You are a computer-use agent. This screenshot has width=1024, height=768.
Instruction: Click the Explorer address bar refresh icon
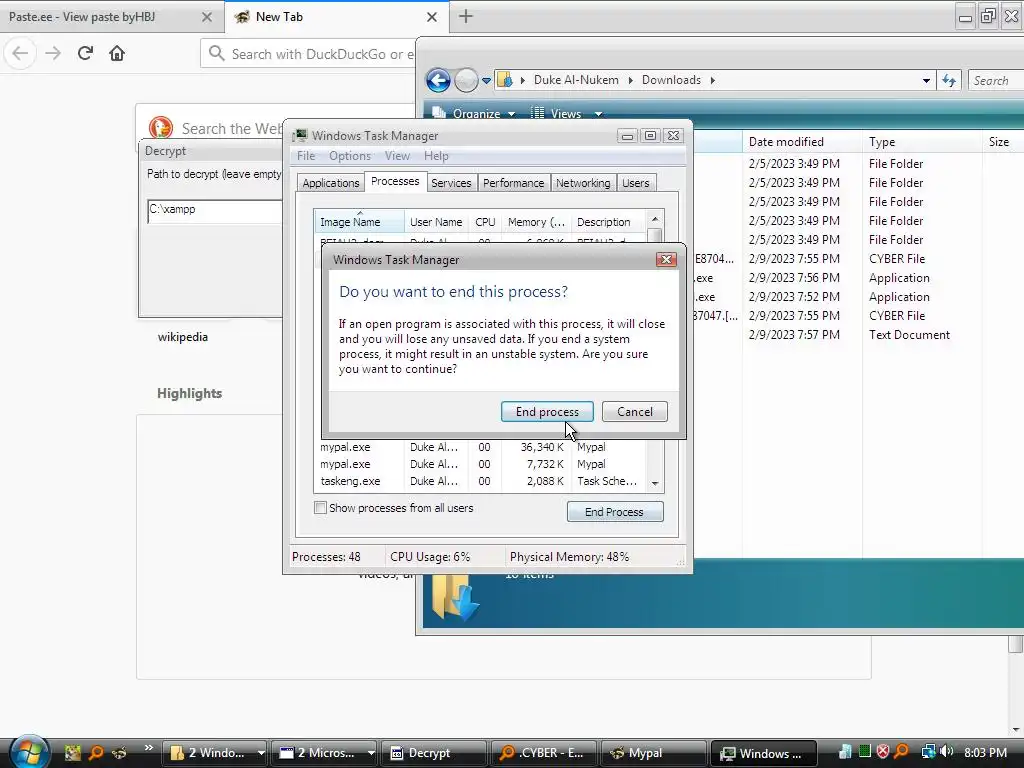(949, 80)
